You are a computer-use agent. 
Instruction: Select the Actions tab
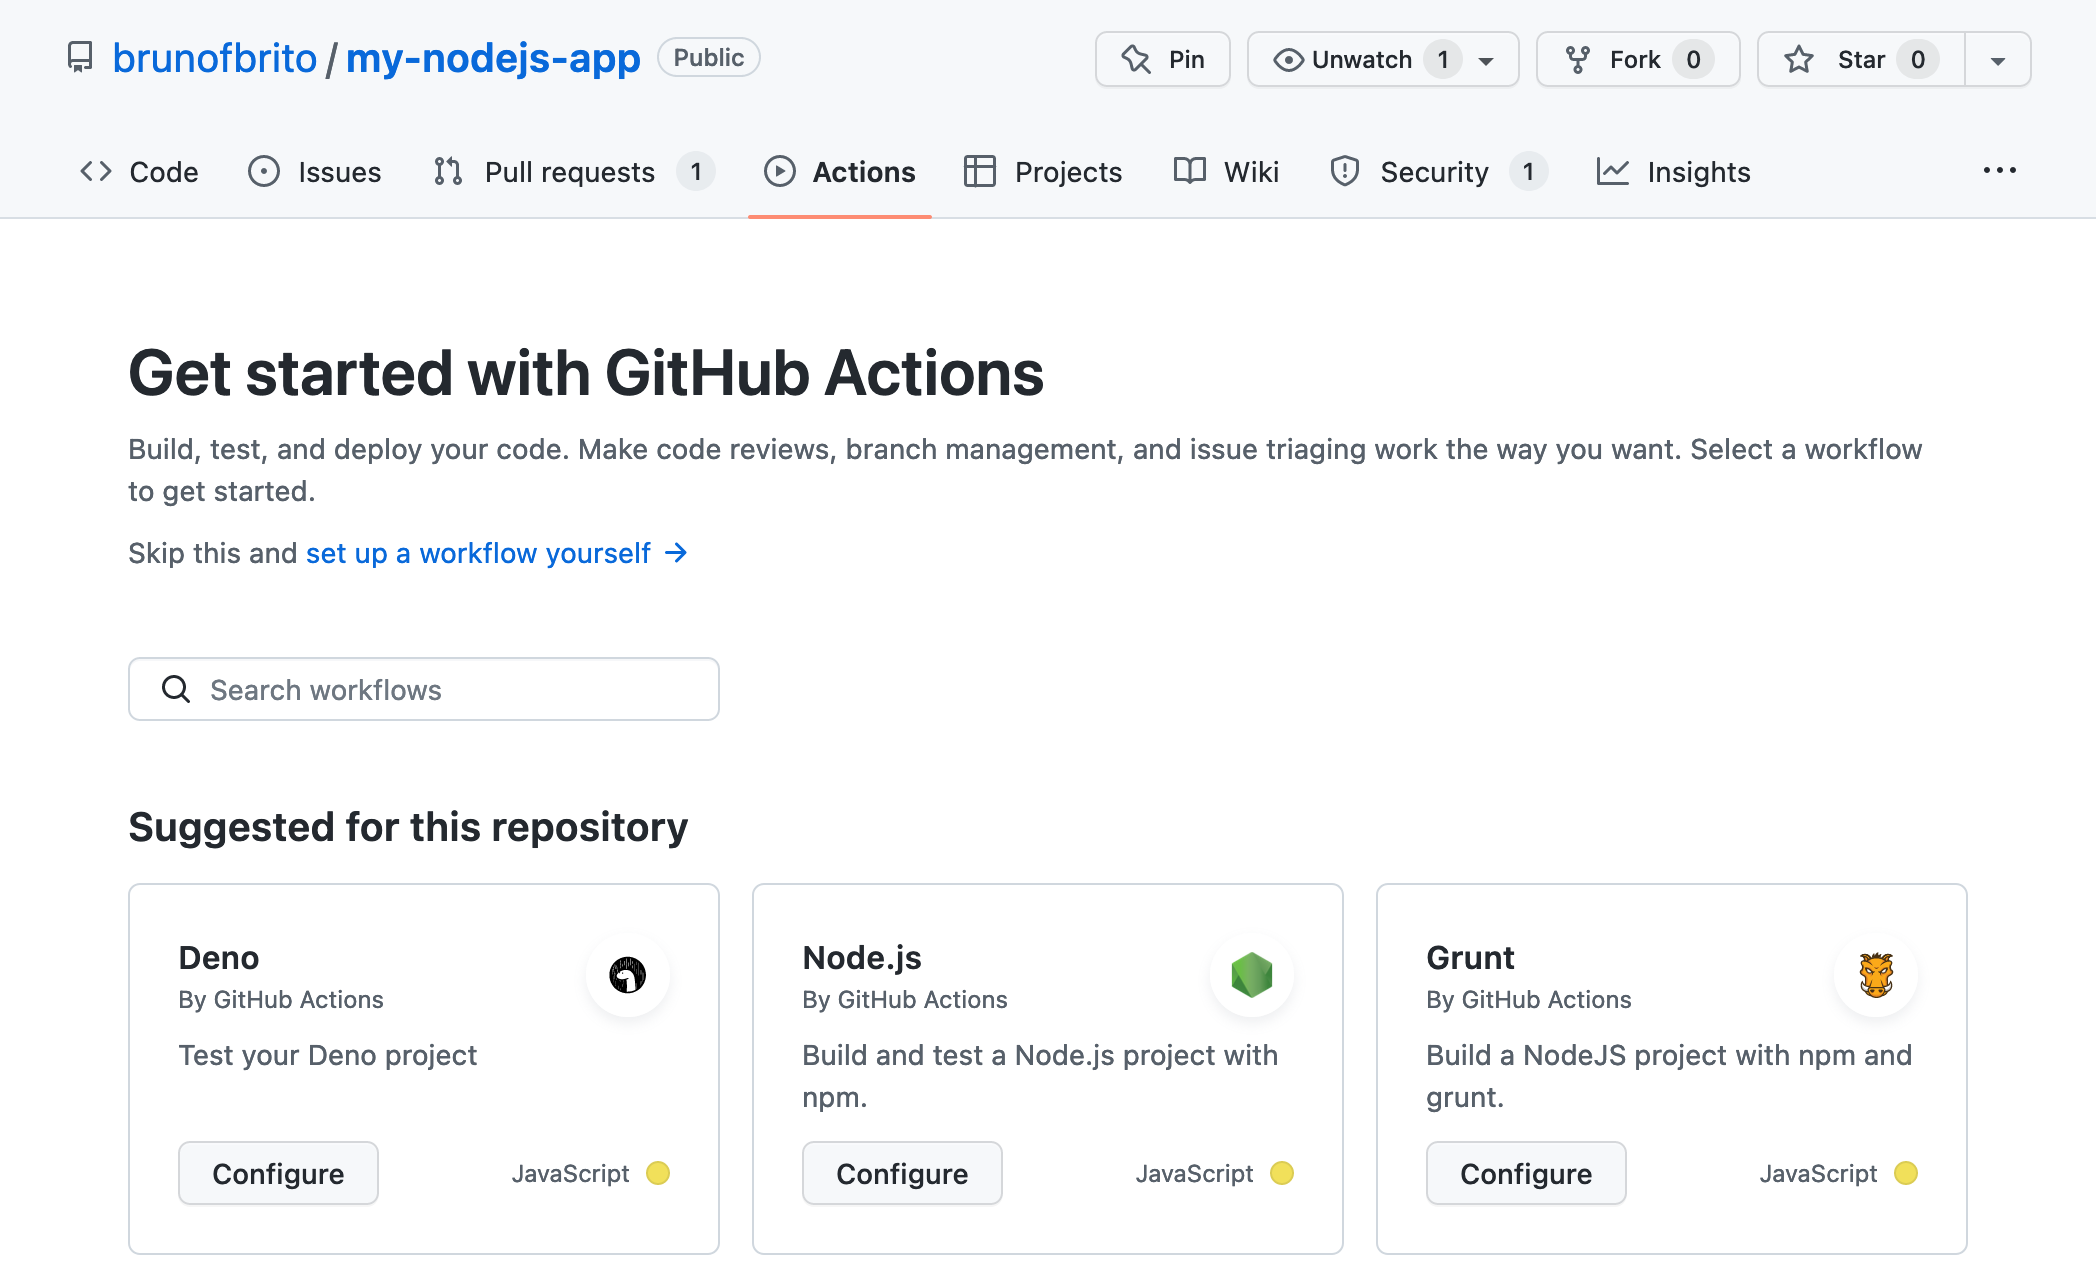[840, 171]
